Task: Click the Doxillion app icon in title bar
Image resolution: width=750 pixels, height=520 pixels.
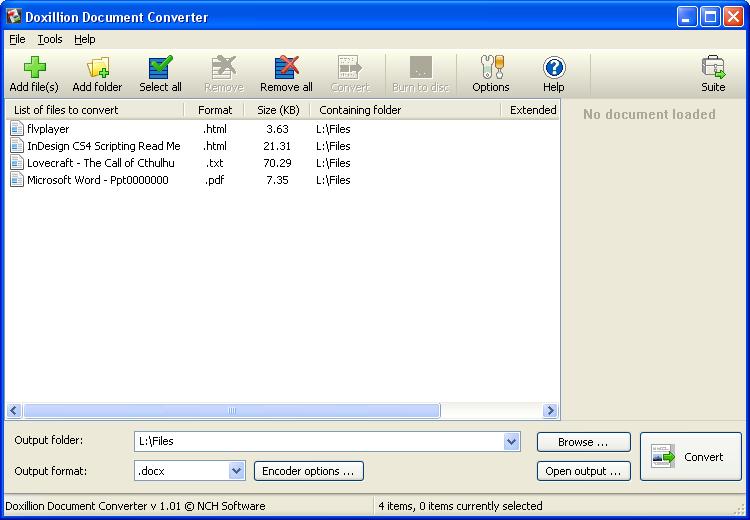Action: click(x=13, y=17)
